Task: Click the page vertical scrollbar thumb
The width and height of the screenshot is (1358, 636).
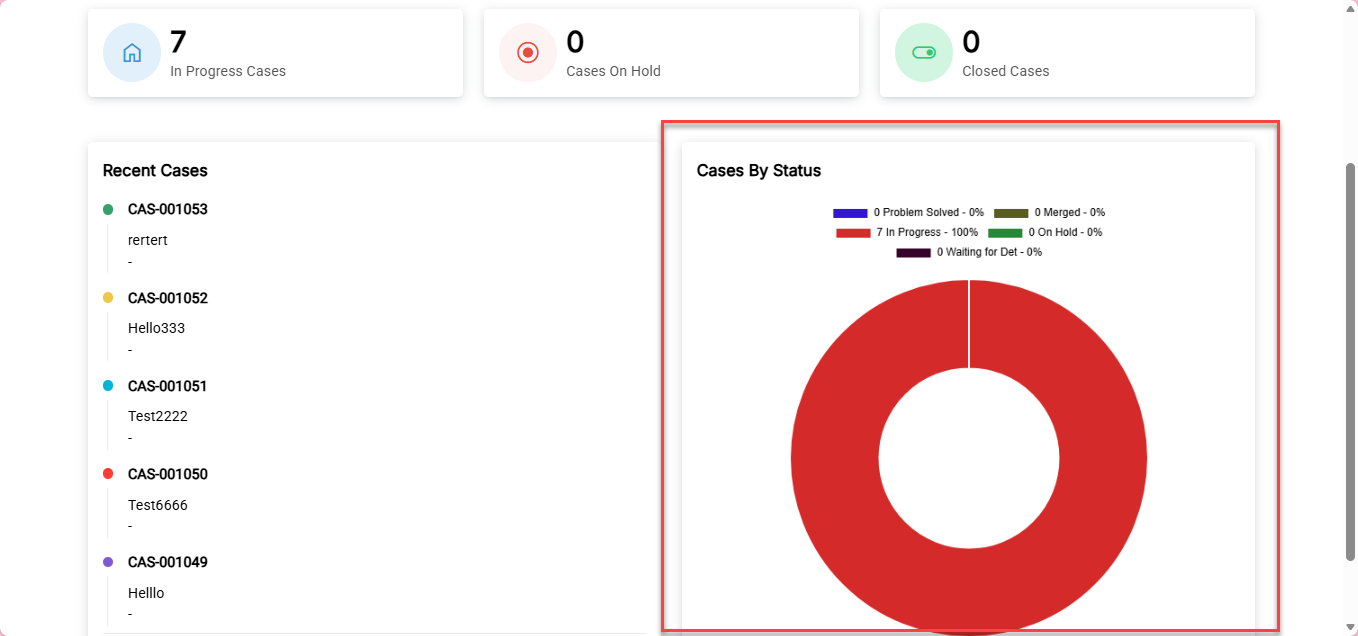Action: pos(1350,360)
